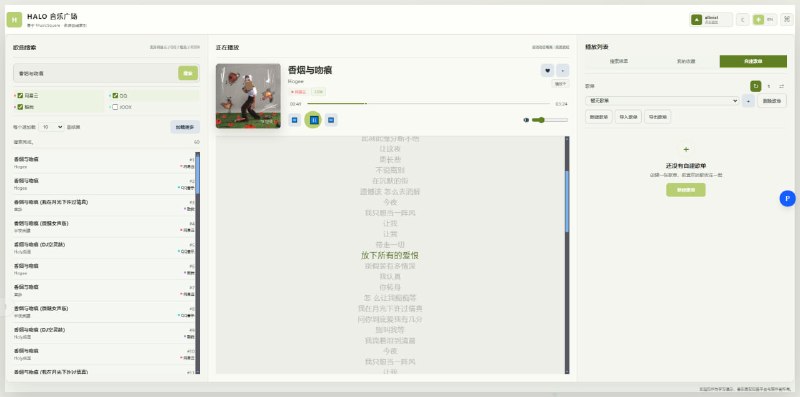Click the green H logo of HALO 音乐广场

click(x=14, y=19)
